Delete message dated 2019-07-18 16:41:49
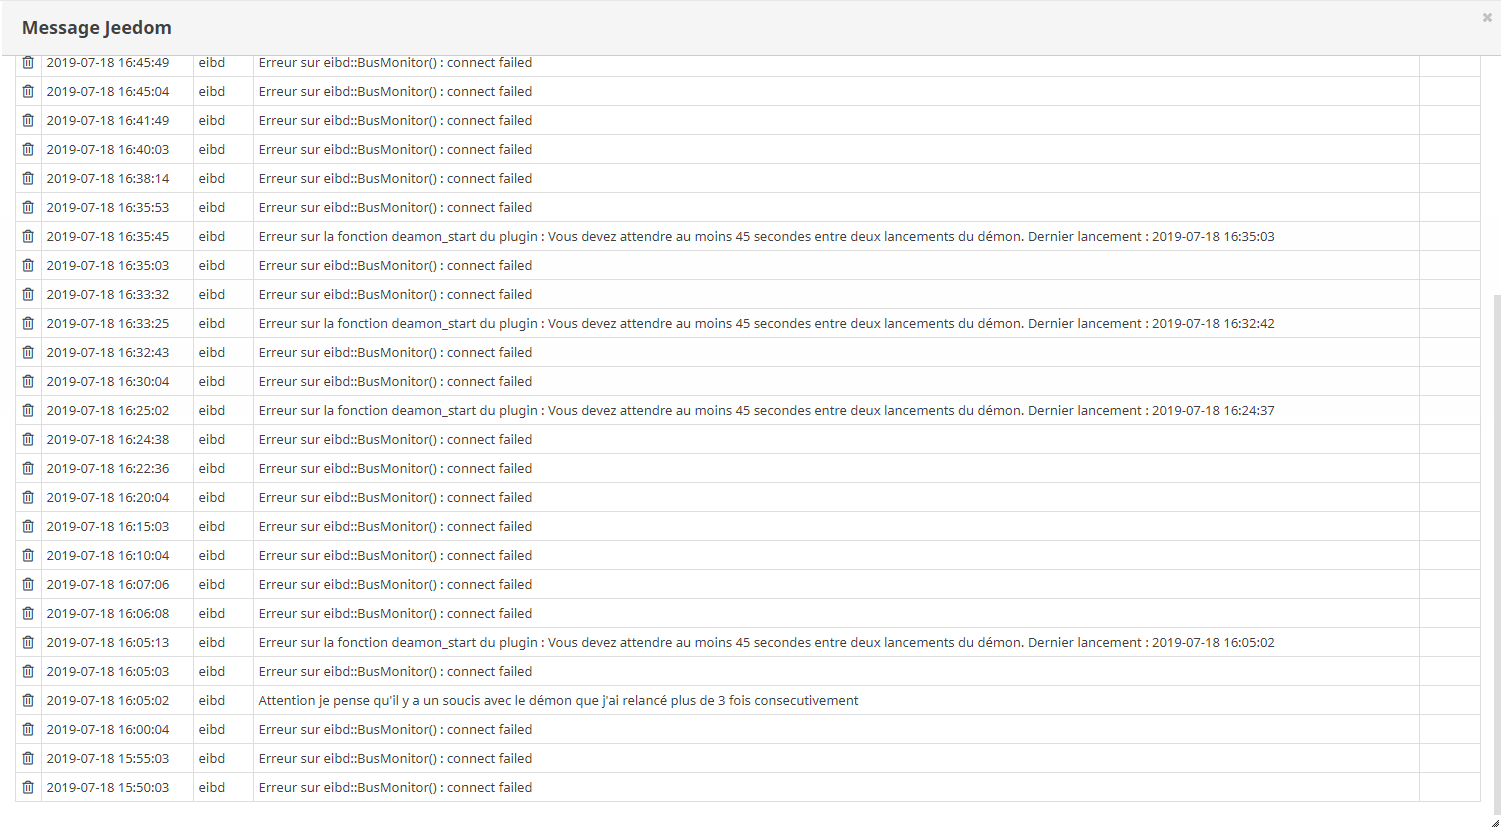Viewport: 1501px width, 828px height. 28,120
